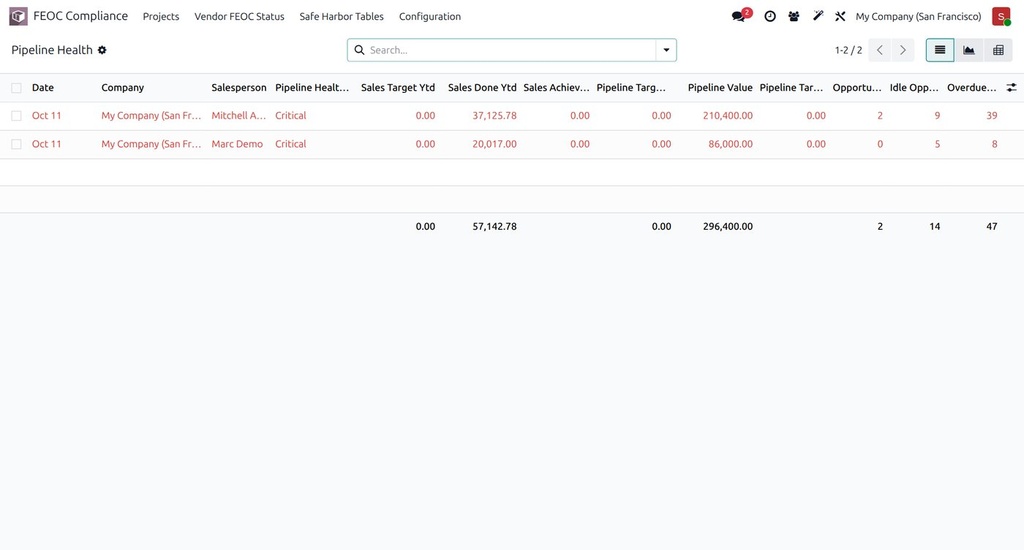Open the developer tools wrench icon
1024x550 pixels.
(840, 16)
